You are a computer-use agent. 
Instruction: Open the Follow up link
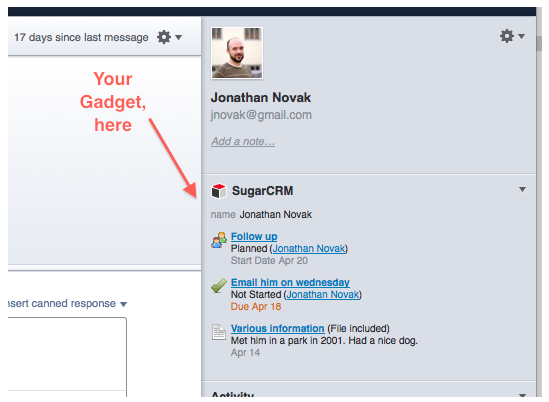(x=254, y=237)
